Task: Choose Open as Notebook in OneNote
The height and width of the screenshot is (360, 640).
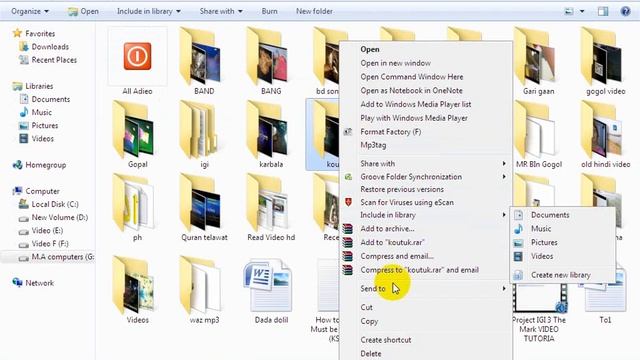Action: click(x=411, y=91)
